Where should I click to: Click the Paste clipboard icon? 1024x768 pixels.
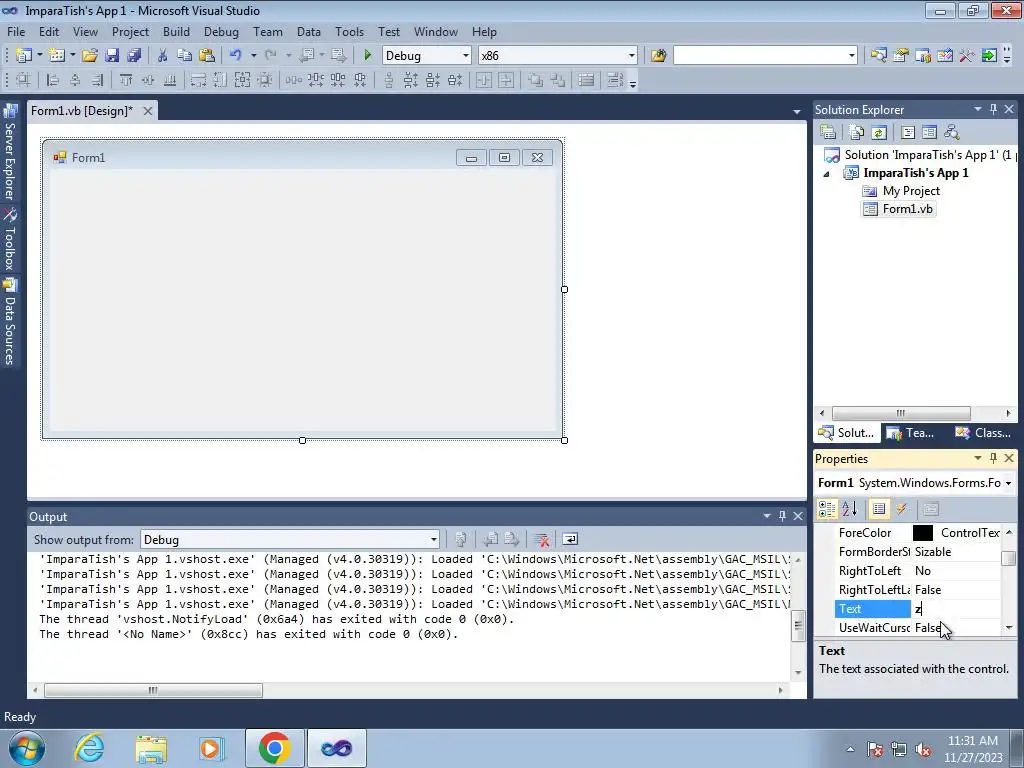pos(207,56)
